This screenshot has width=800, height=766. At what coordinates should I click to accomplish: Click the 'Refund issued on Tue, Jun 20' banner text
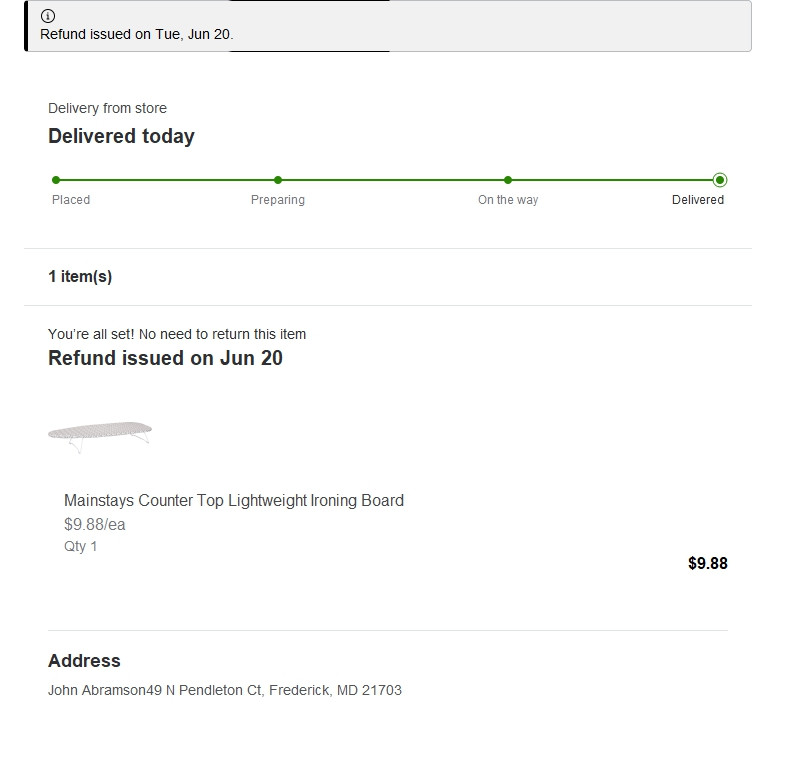coord(136,34)
